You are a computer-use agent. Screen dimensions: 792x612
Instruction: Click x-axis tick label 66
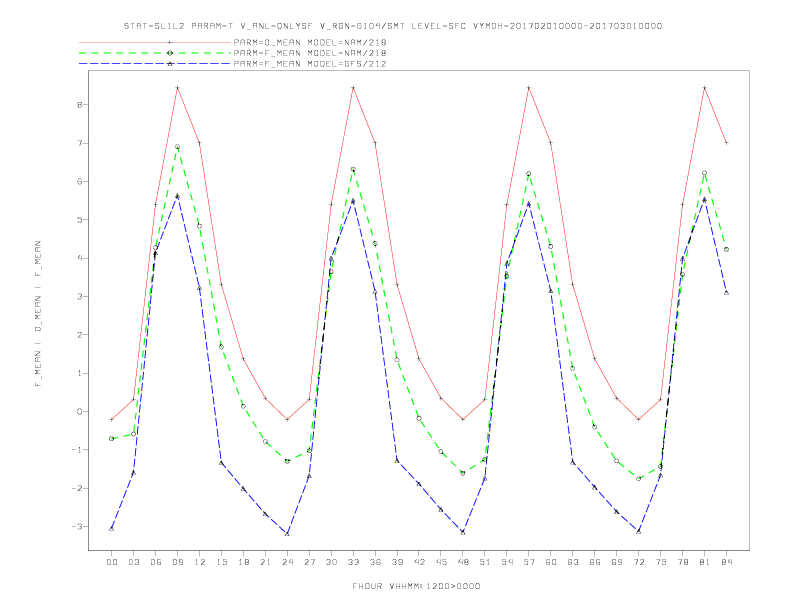coord(595,562)
